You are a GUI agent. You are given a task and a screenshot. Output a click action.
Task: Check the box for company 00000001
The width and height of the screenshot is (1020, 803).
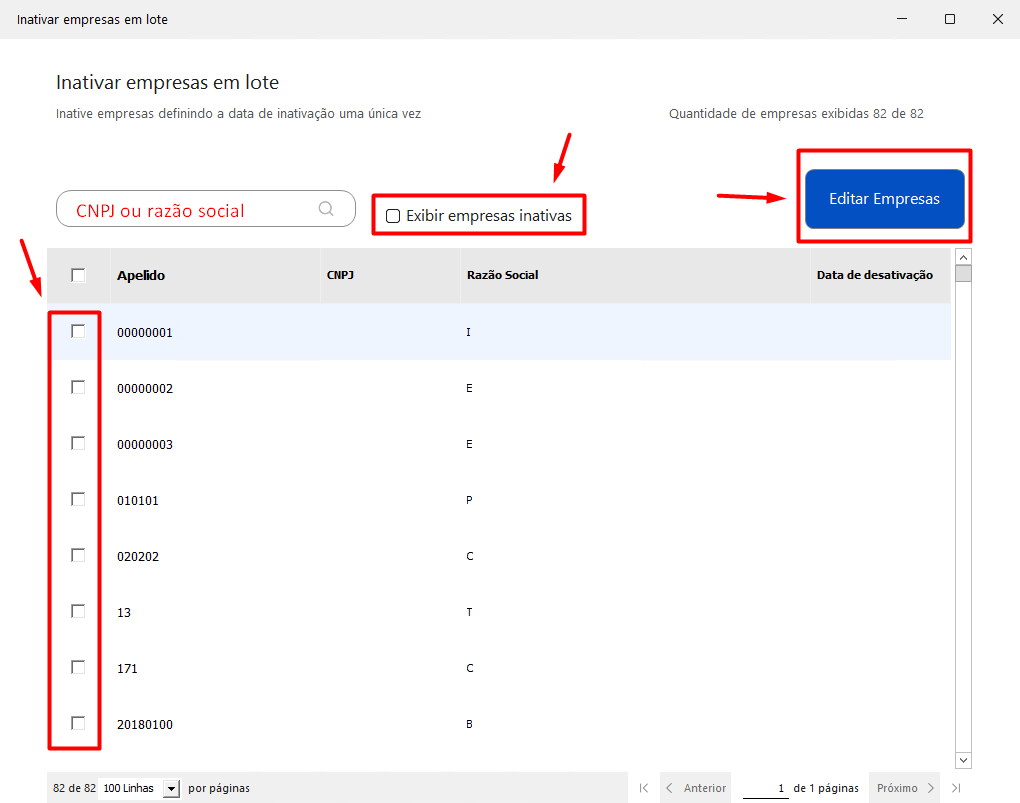point(78,331)
